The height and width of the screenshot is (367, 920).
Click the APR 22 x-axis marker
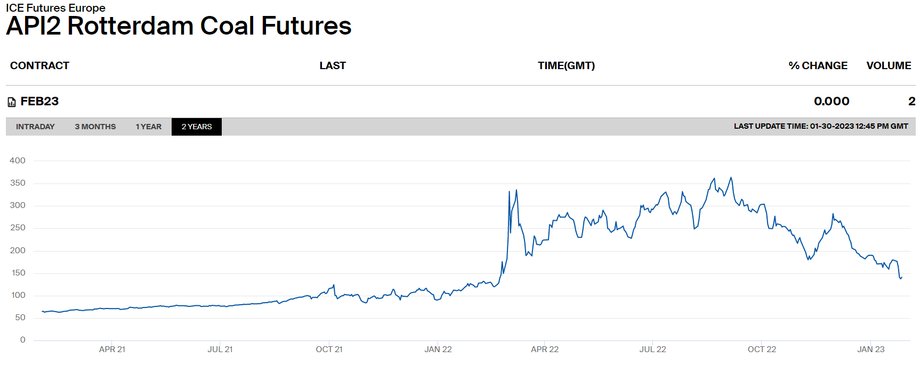point(545,349)
